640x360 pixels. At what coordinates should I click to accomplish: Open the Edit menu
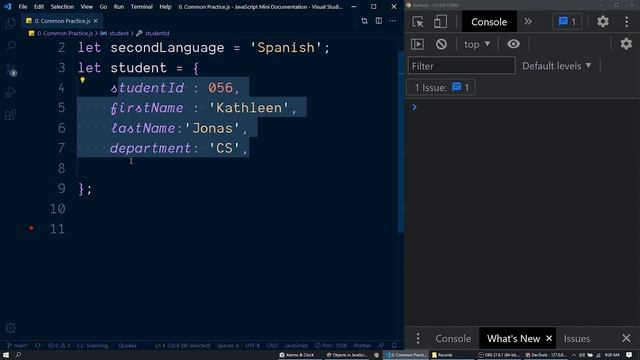(x=39, y=7)
